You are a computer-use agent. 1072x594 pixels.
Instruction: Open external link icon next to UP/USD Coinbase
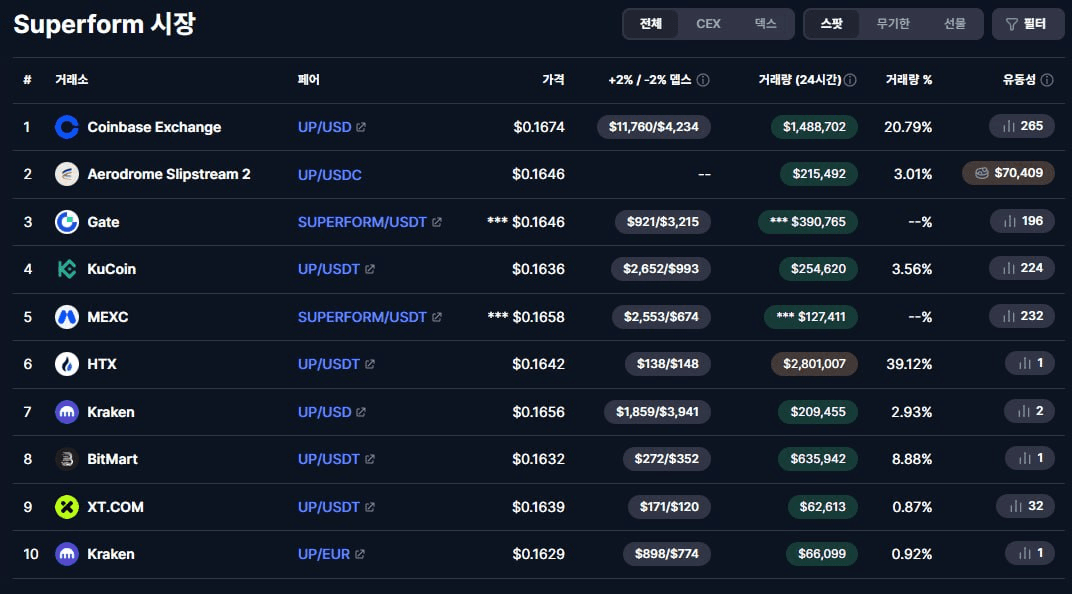pos(361,127)
